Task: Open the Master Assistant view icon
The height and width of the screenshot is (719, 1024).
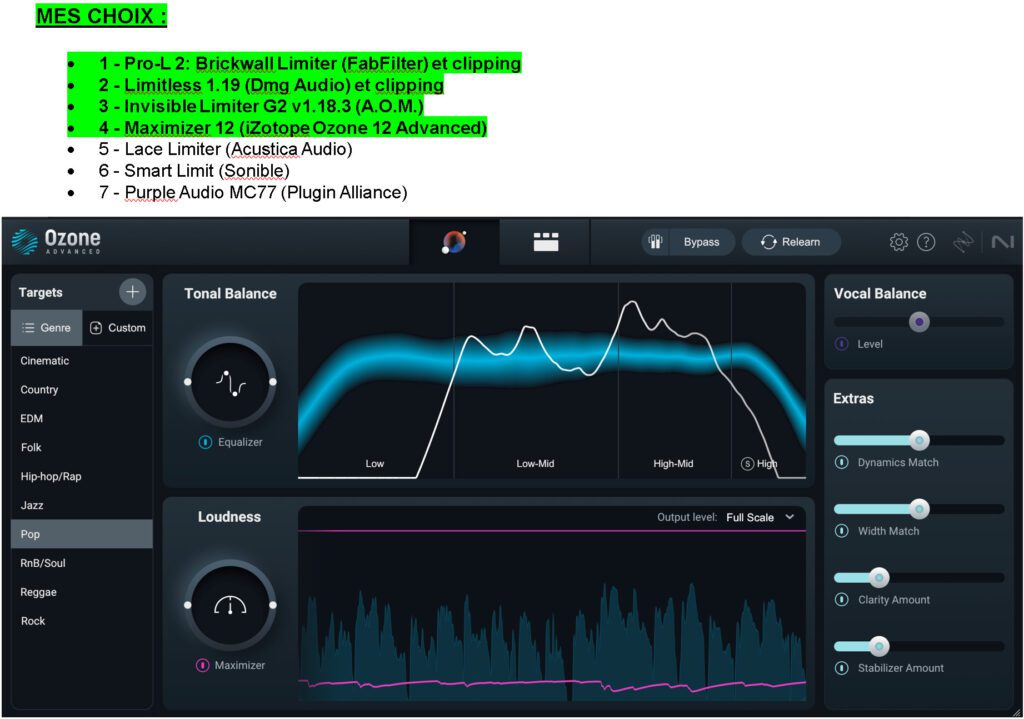Action: (x=454, y=242)
